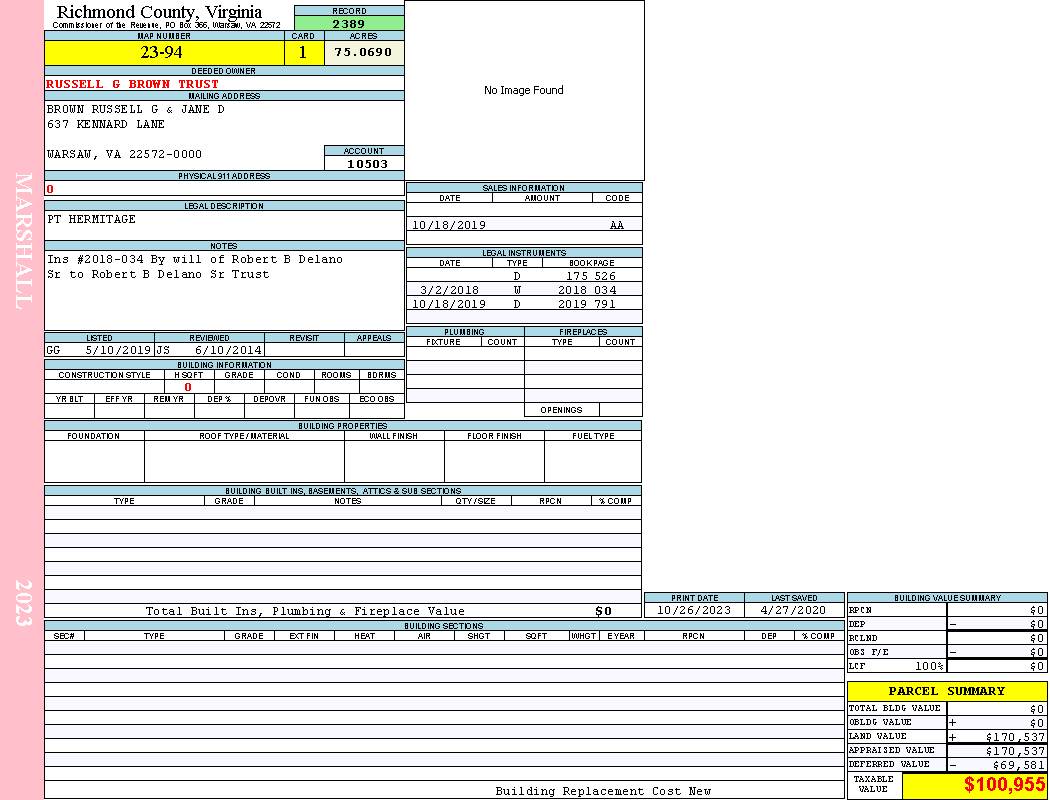Click the reviewed date 6/10/2014

228,350
